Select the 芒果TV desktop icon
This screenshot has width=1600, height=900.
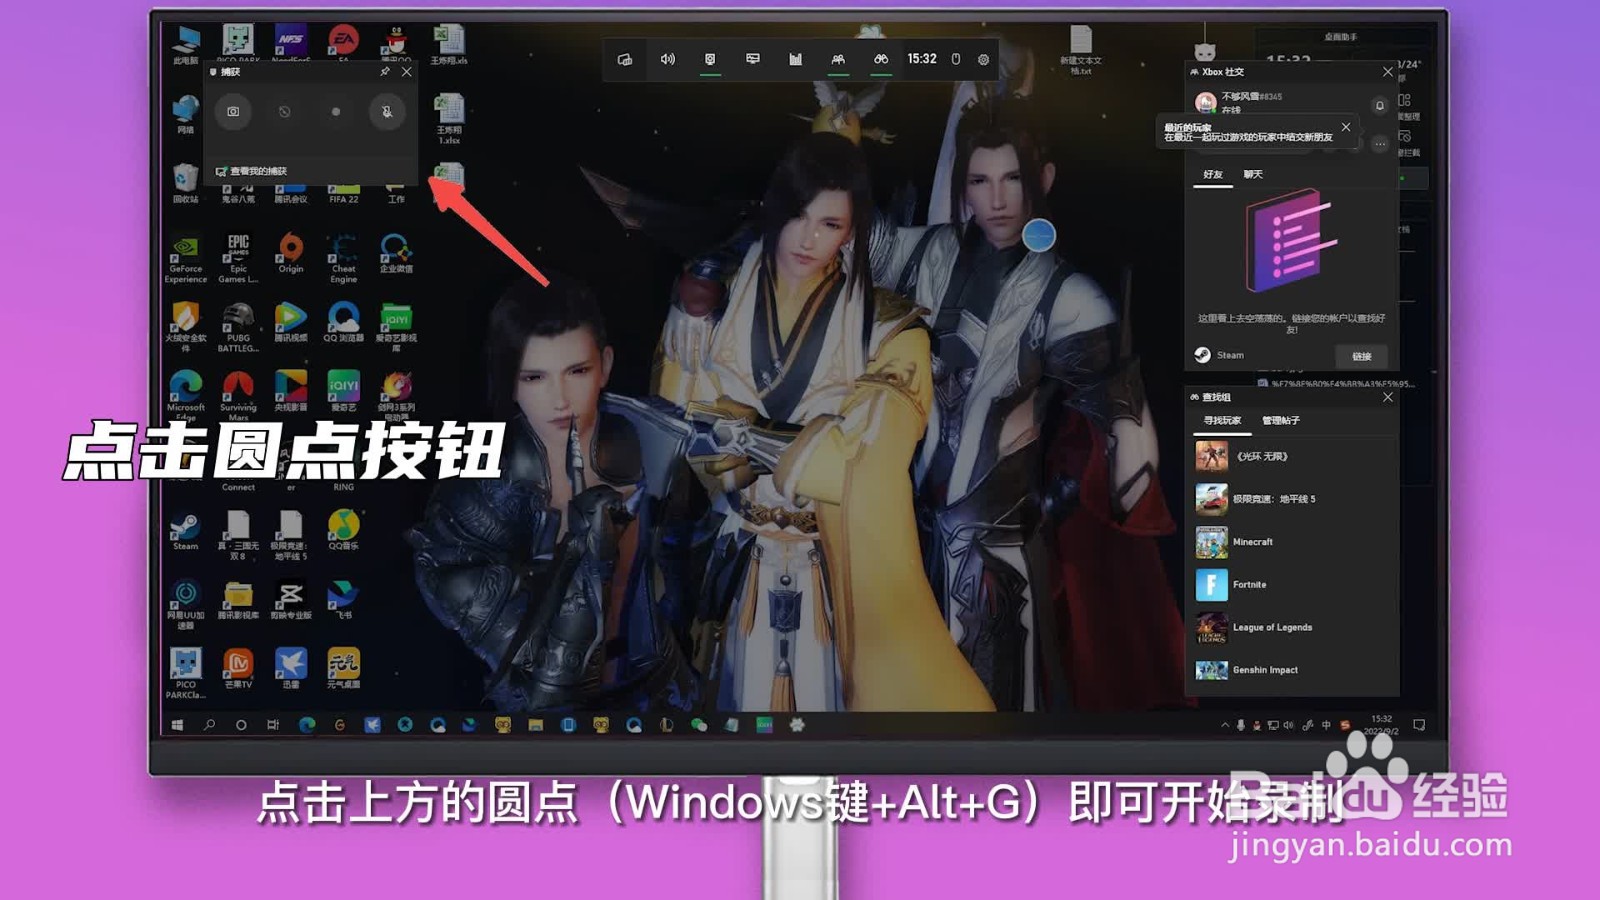pyautogui.click(x=238, y=668)
